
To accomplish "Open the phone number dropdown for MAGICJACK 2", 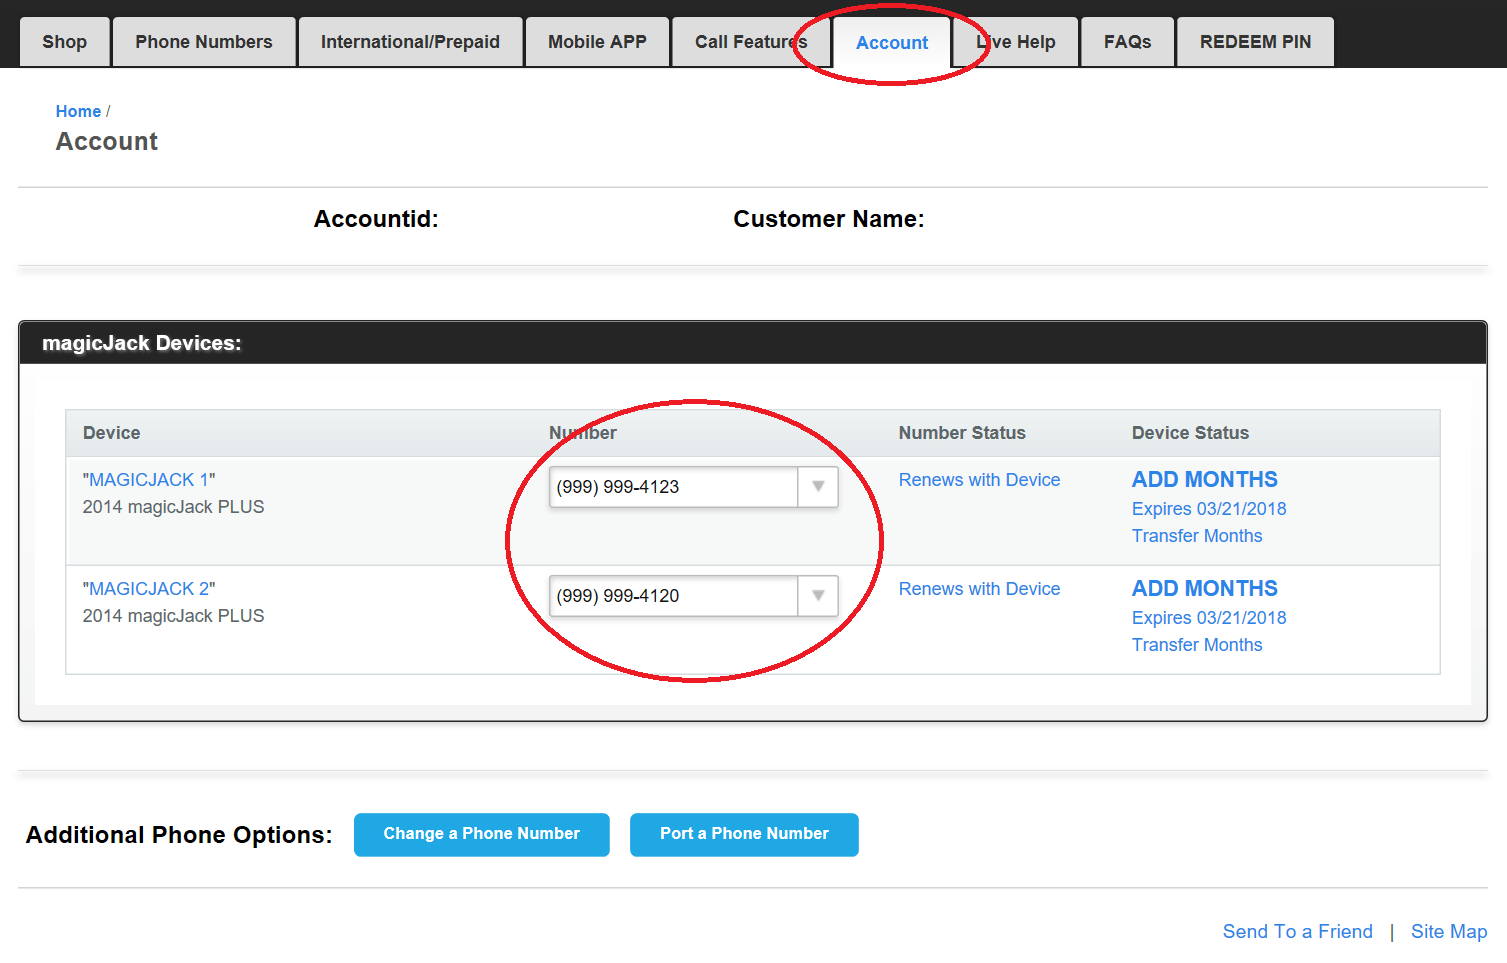I will pos(818,596).
